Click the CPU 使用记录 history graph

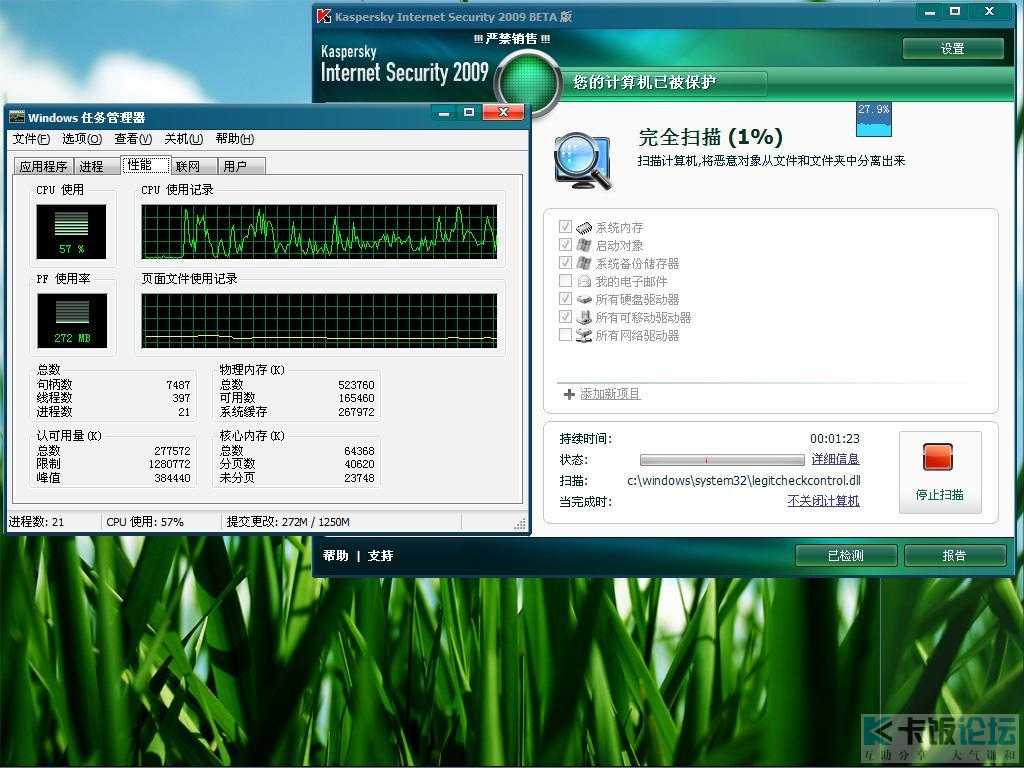319,232
